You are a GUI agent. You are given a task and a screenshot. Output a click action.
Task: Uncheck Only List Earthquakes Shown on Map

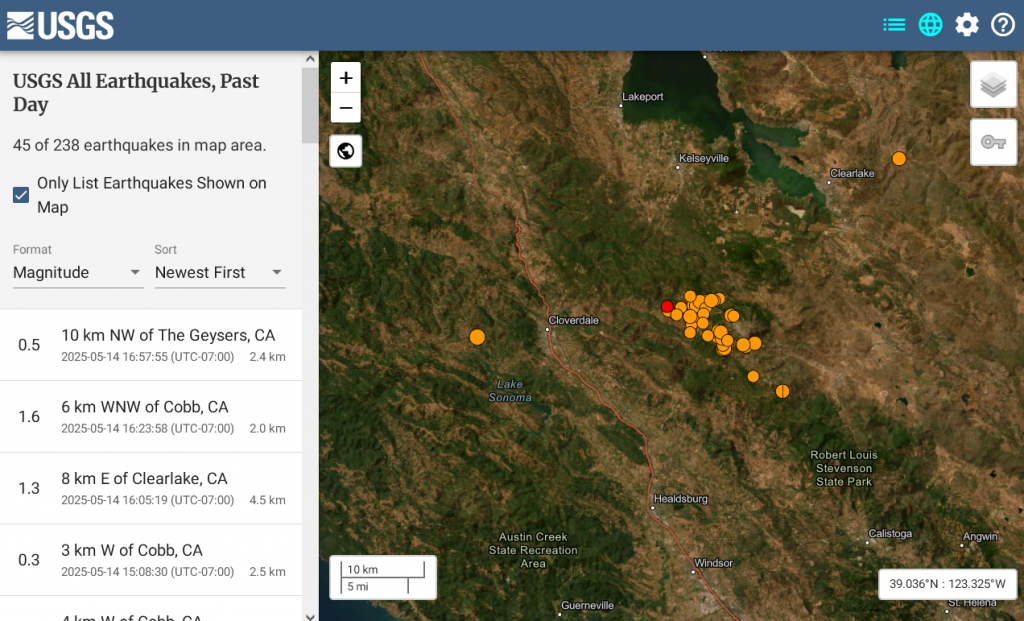pos(21,195)
